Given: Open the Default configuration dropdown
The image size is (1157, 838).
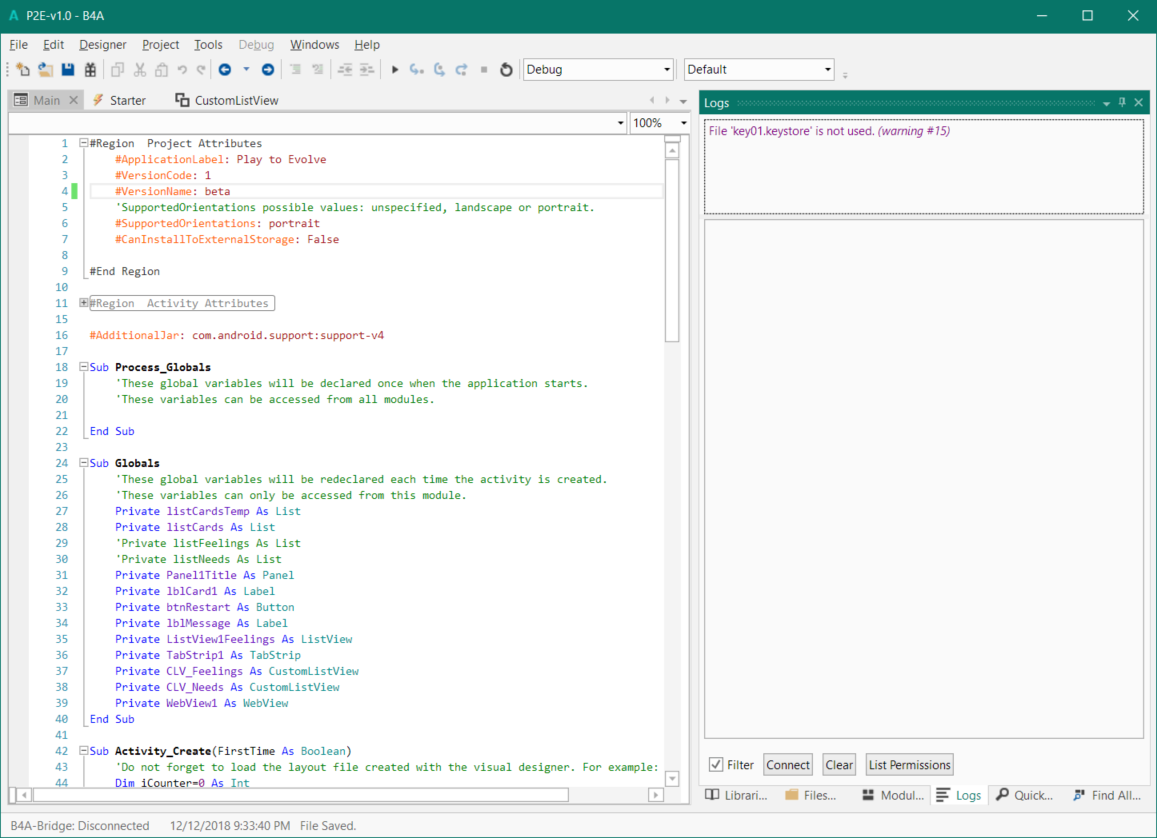Looking at the screenshot, I should pos(827,70).
